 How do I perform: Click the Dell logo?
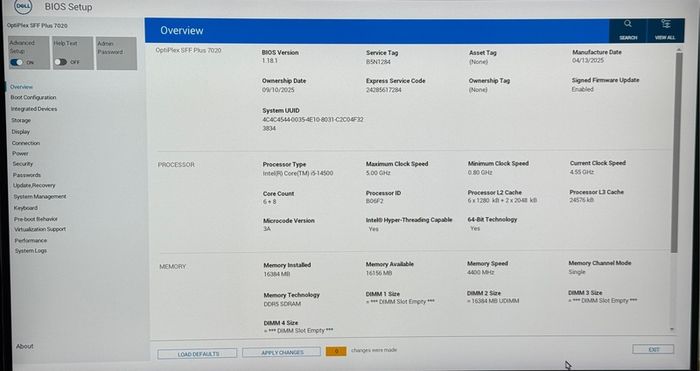pos(24,6)
